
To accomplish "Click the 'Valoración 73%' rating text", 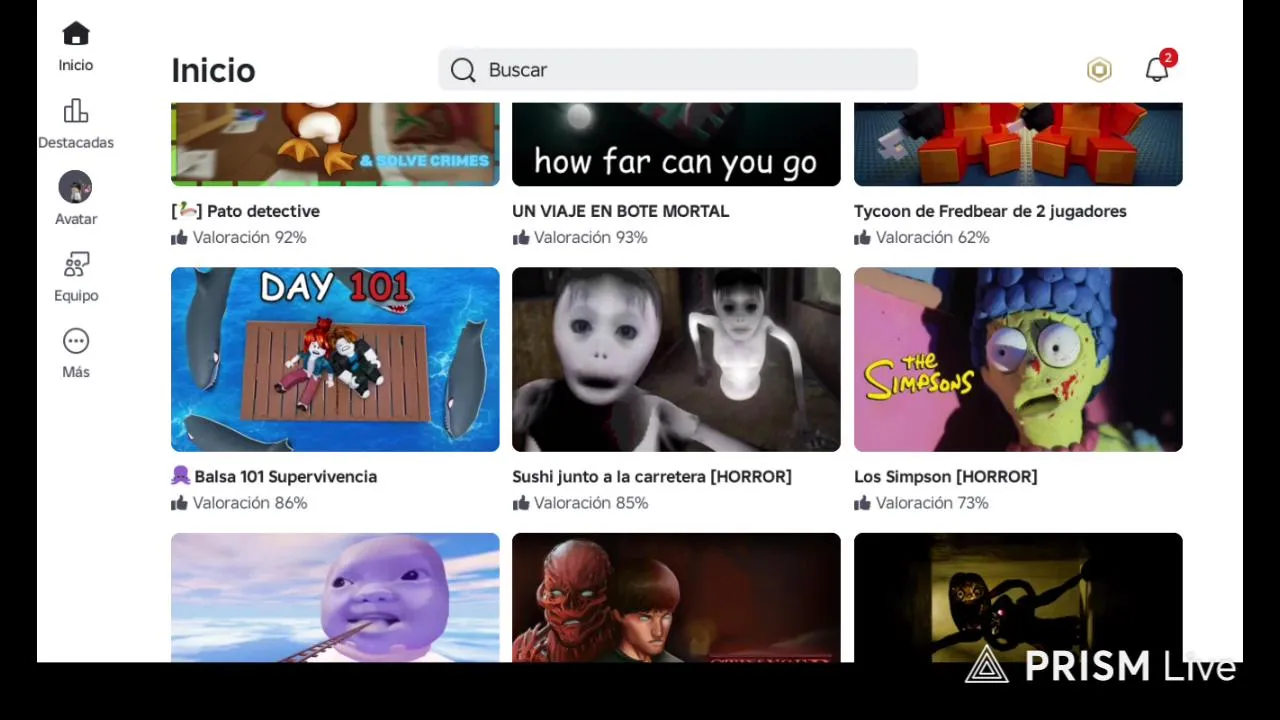I will pos(932,503).
